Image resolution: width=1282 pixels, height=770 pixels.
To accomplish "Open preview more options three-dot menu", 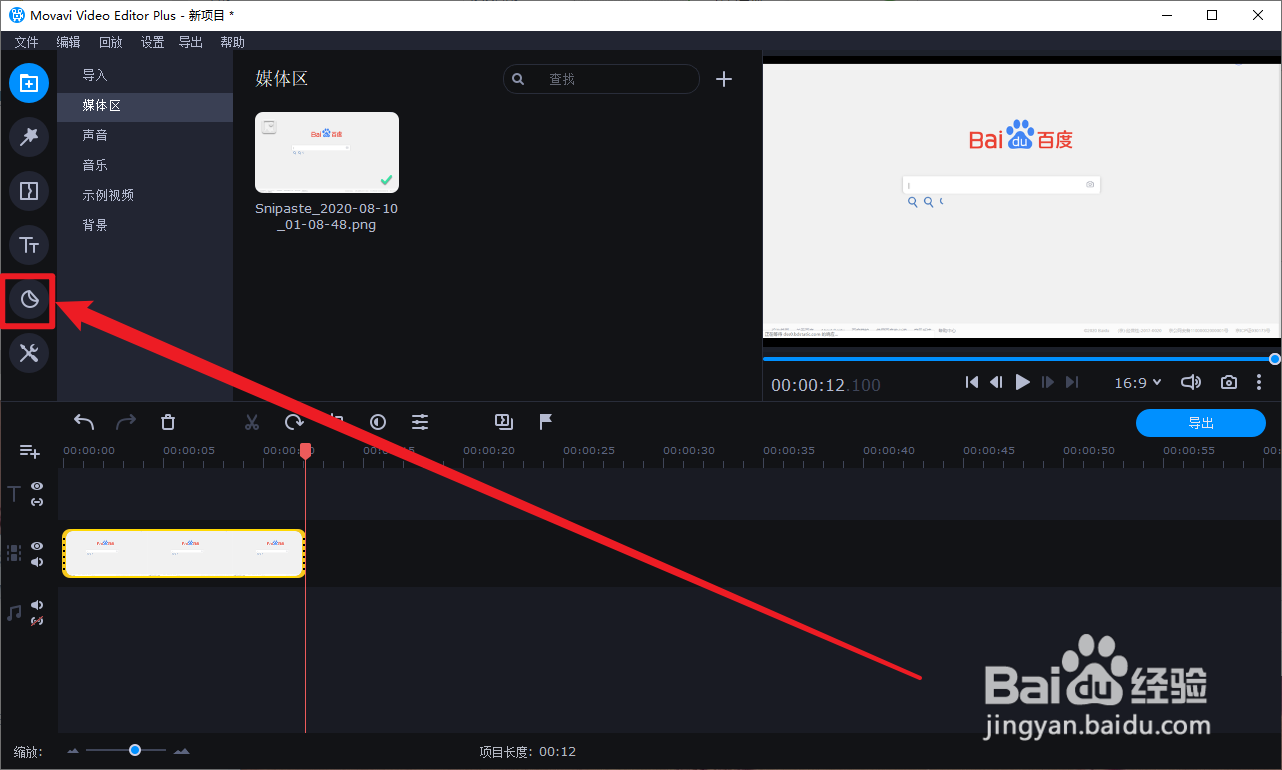I will [x=1259, y=382].
